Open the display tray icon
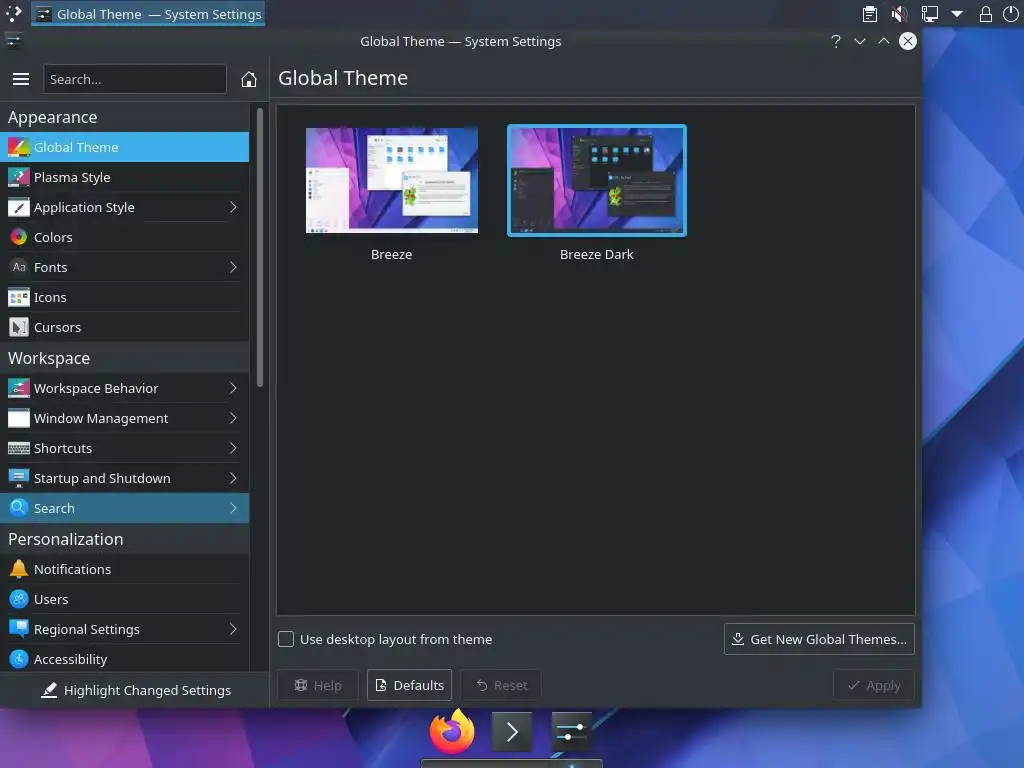This screenshot has width=1024, height=768. tap(929, 14)
